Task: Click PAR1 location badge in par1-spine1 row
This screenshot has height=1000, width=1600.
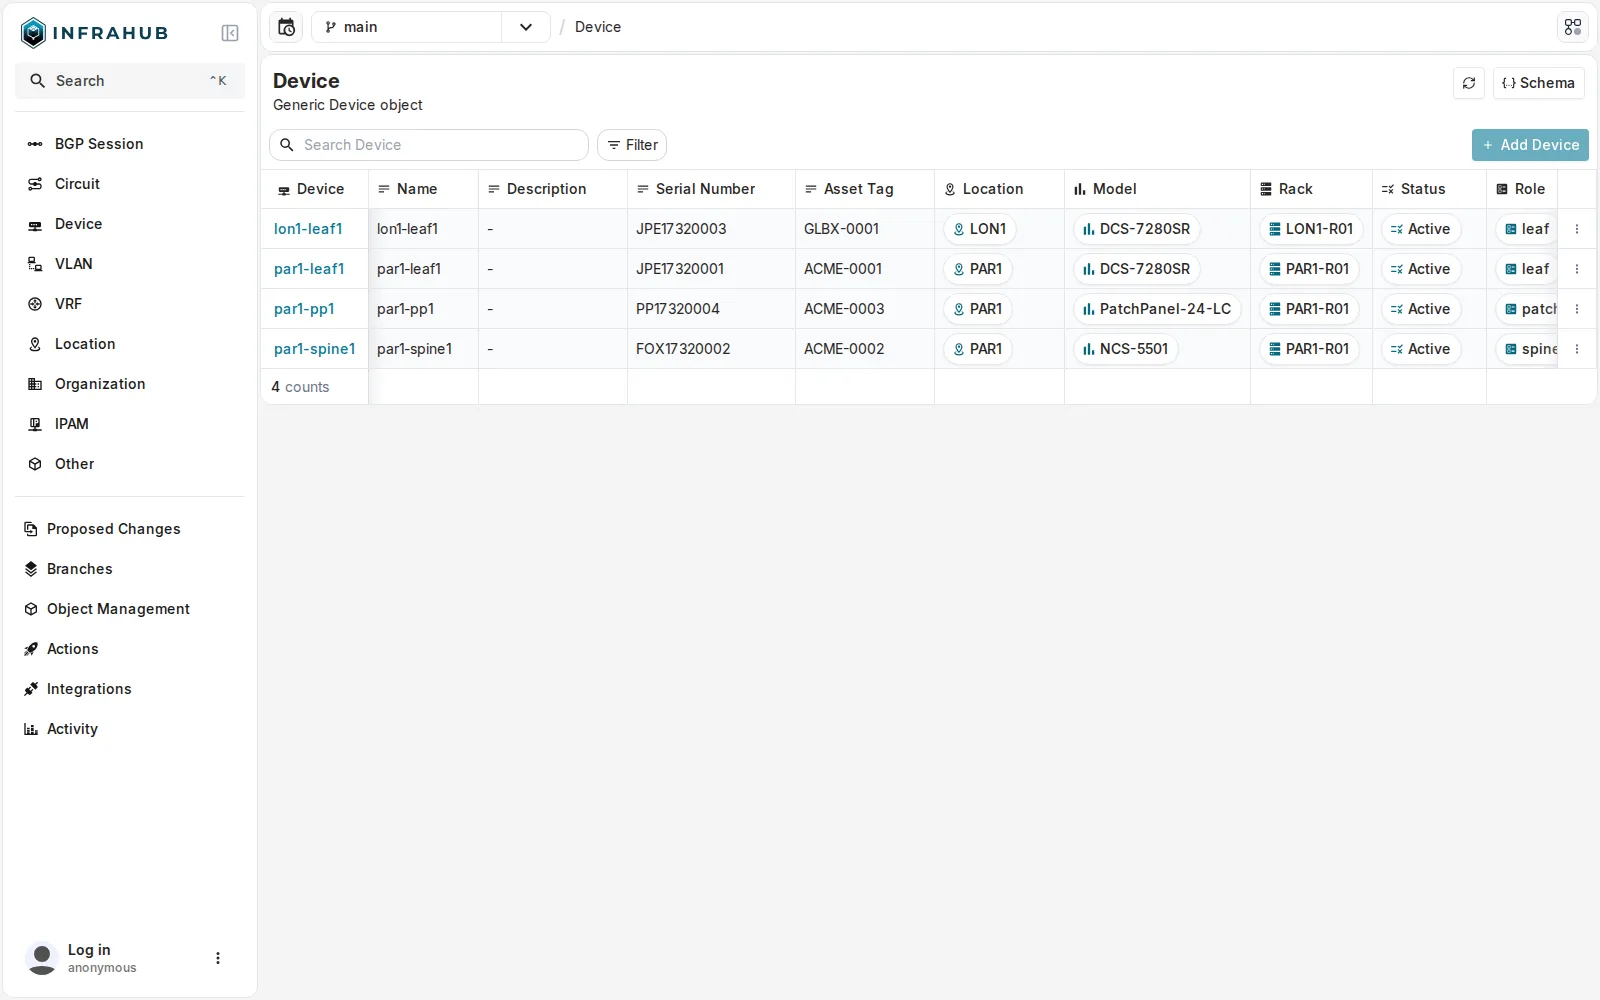Action: [978, 349]
